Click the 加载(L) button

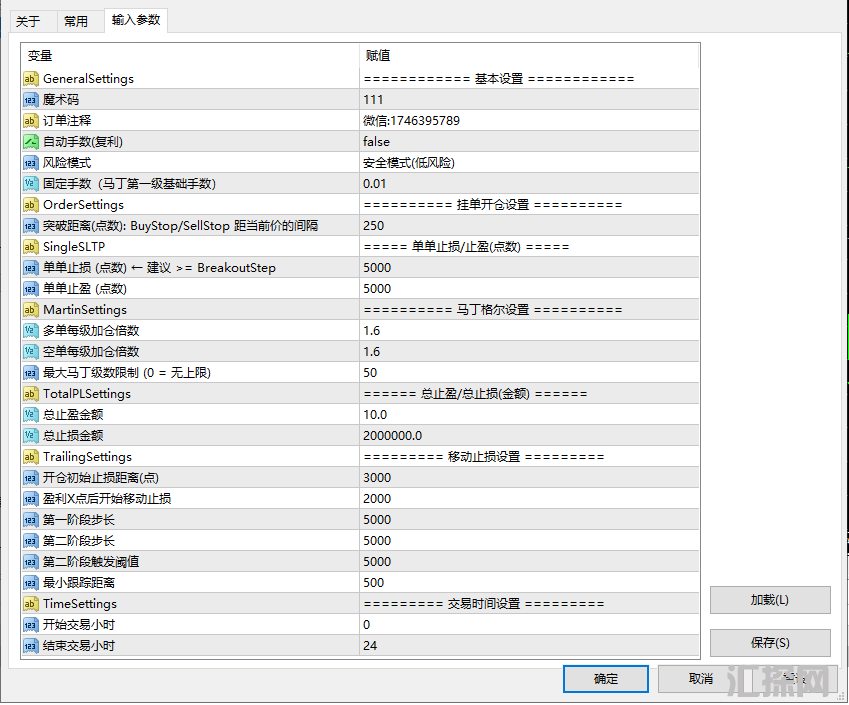click(769, 599)
